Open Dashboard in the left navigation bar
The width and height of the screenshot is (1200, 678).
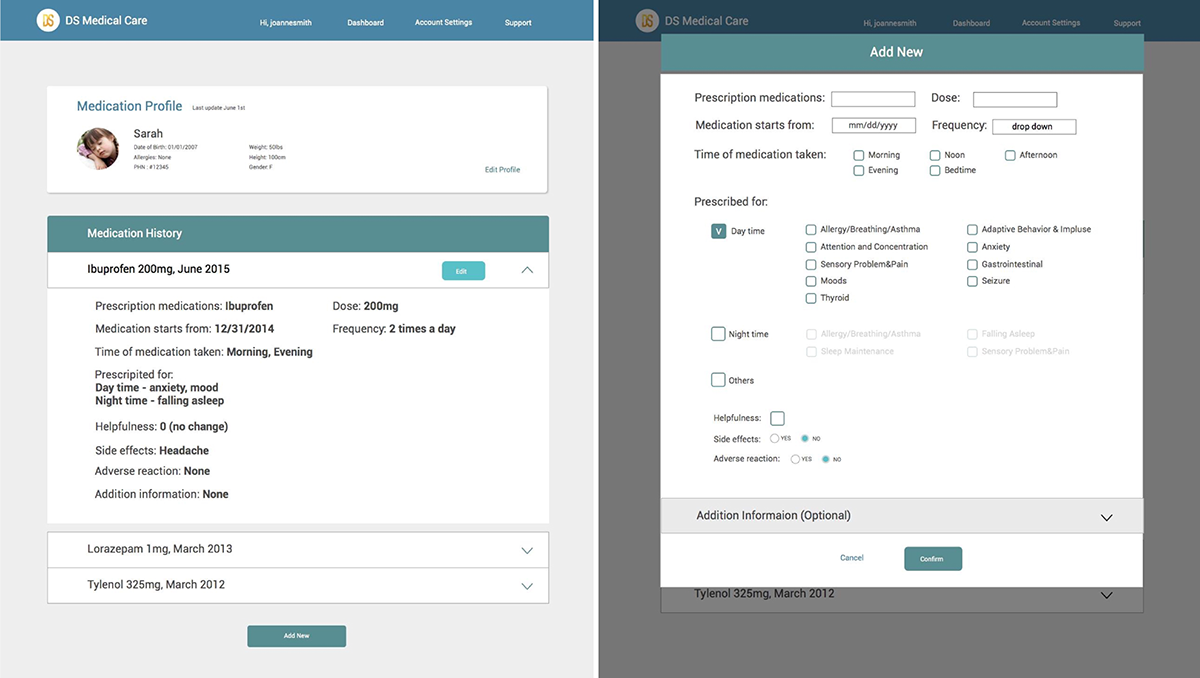pyautogui.click(x=365, y=23)
